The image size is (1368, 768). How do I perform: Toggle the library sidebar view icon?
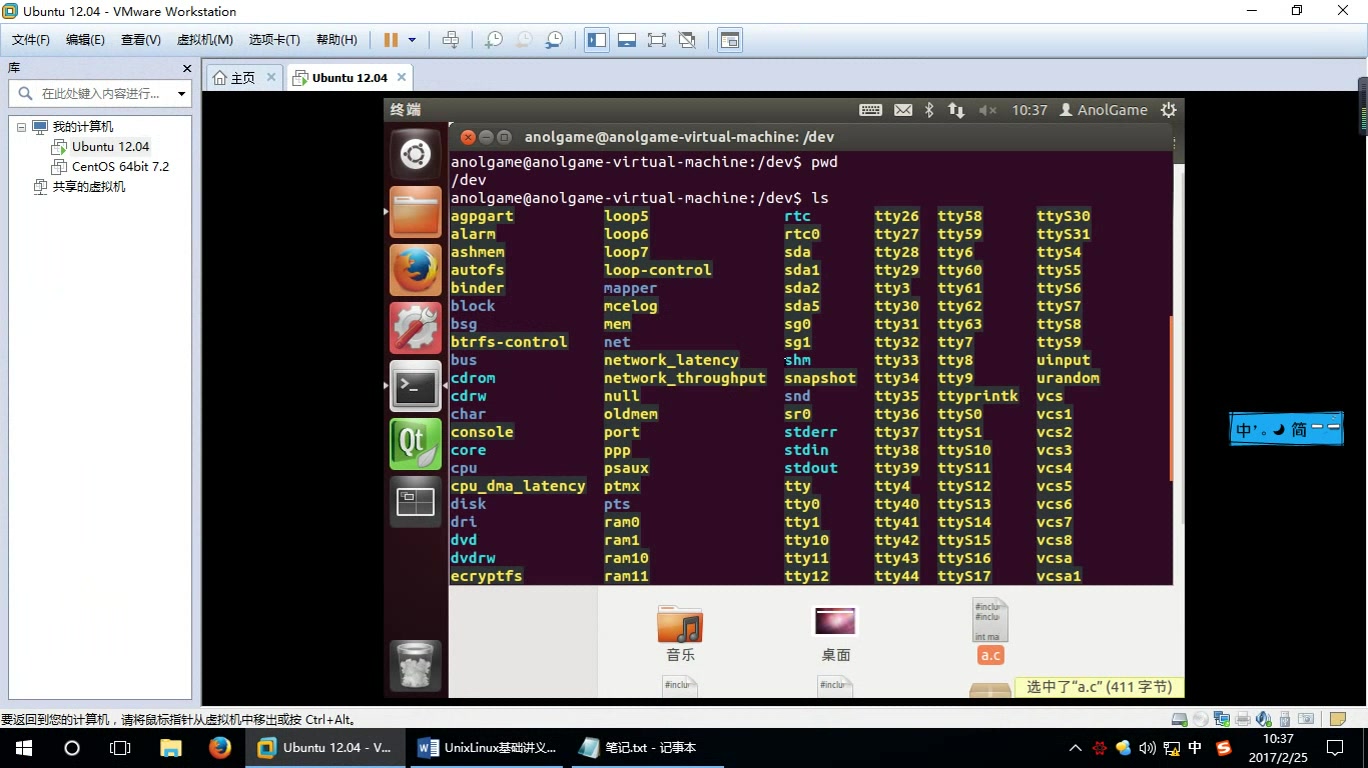(597, 40)
